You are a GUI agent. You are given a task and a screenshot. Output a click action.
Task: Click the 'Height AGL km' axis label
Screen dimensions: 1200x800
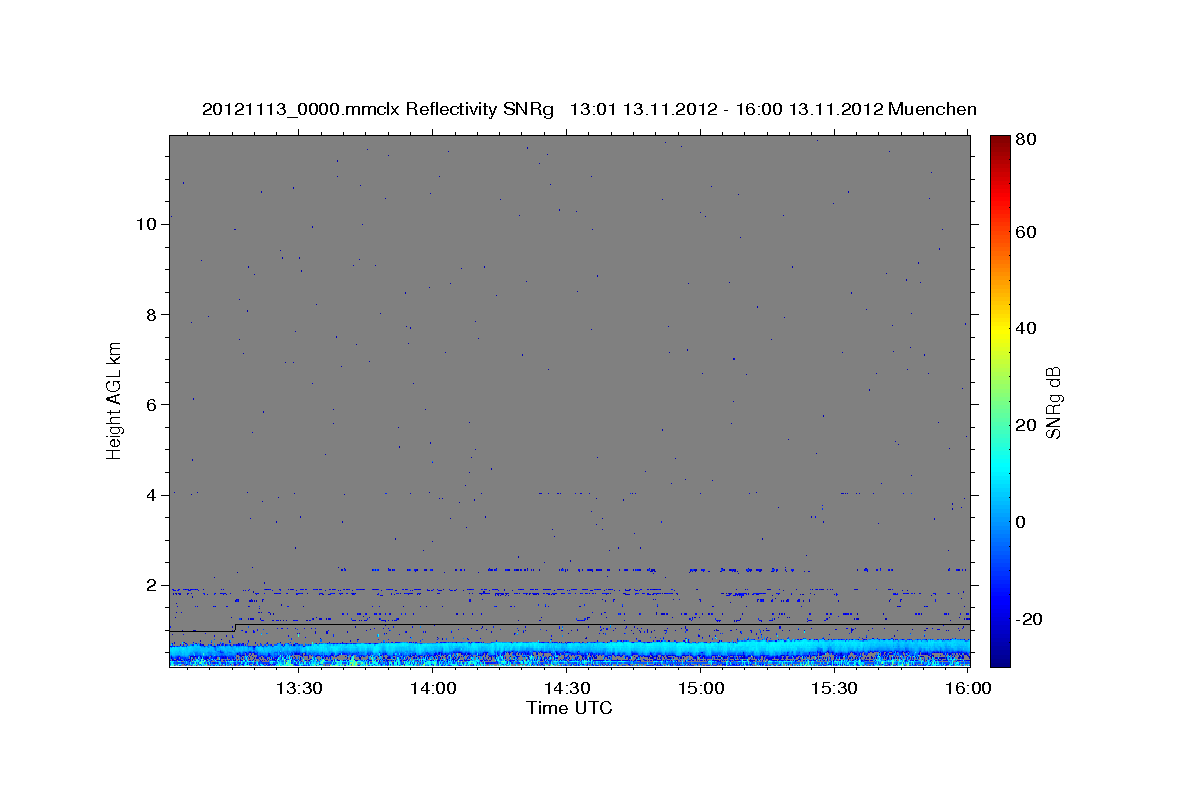(x=115, y=399)
